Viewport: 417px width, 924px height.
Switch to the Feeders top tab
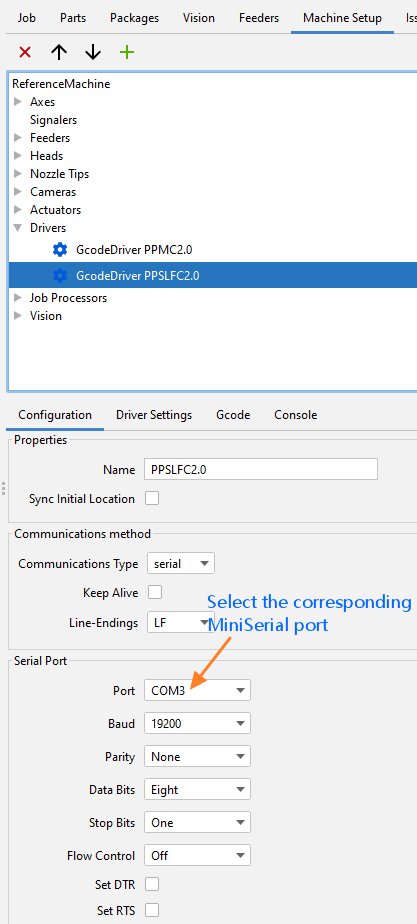pyautogui.click(x=259, y=18)
